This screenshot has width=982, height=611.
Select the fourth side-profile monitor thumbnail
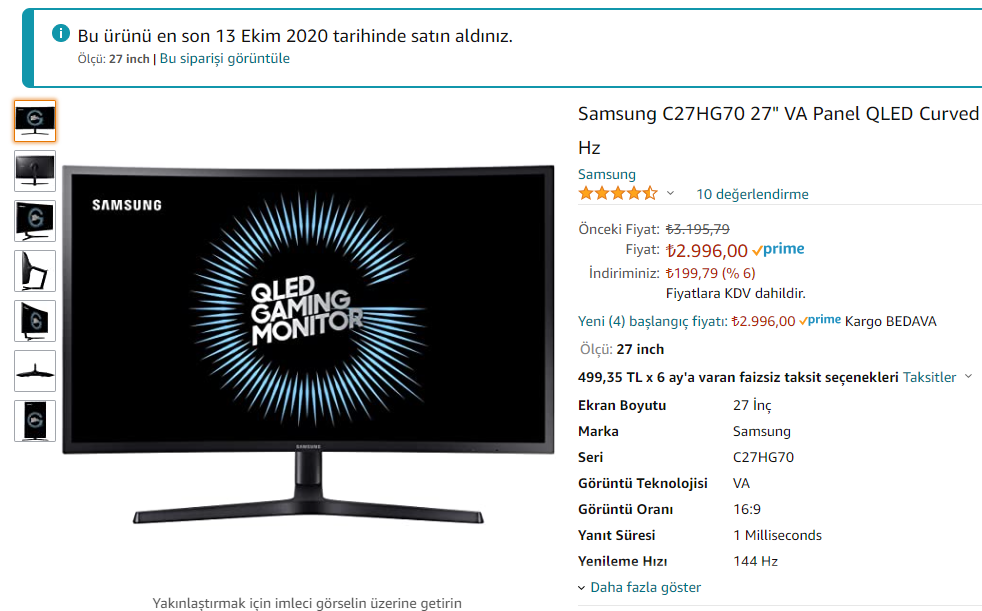(x=35, y=271)
